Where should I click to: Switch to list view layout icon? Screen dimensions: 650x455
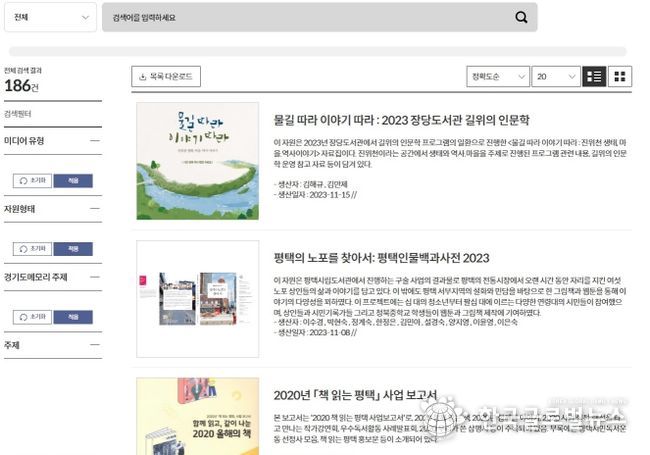(594, 76)
